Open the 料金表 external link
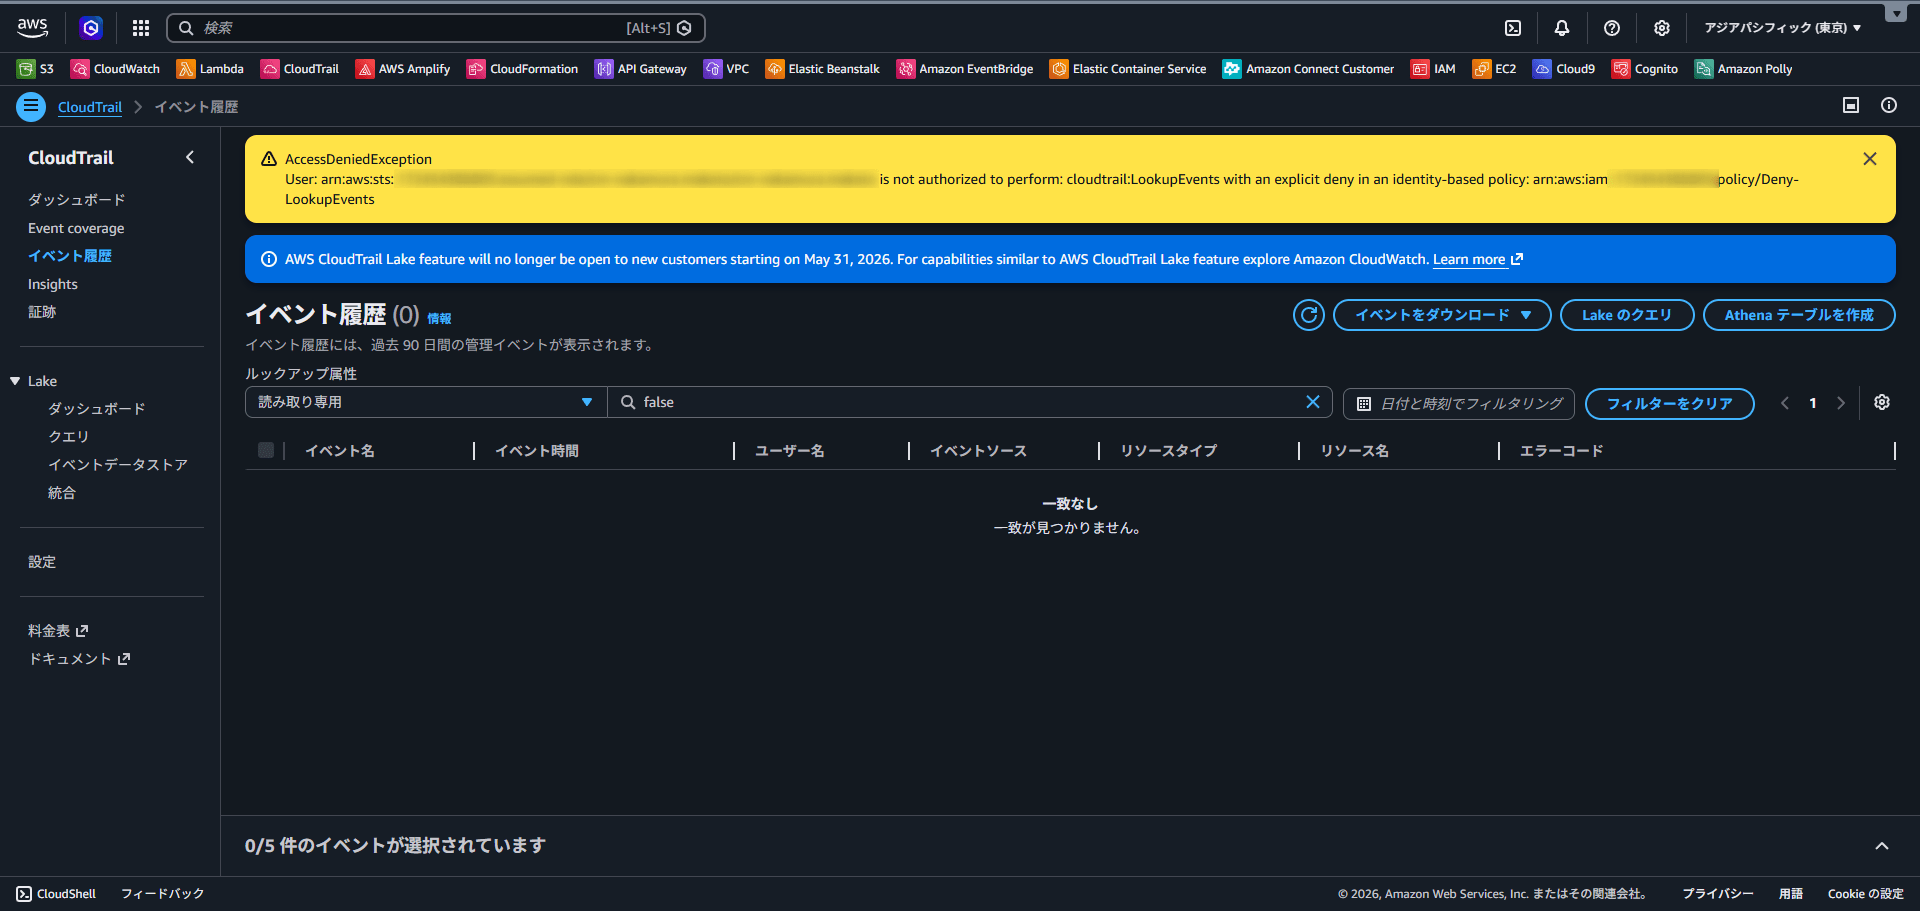 [58, 631]
